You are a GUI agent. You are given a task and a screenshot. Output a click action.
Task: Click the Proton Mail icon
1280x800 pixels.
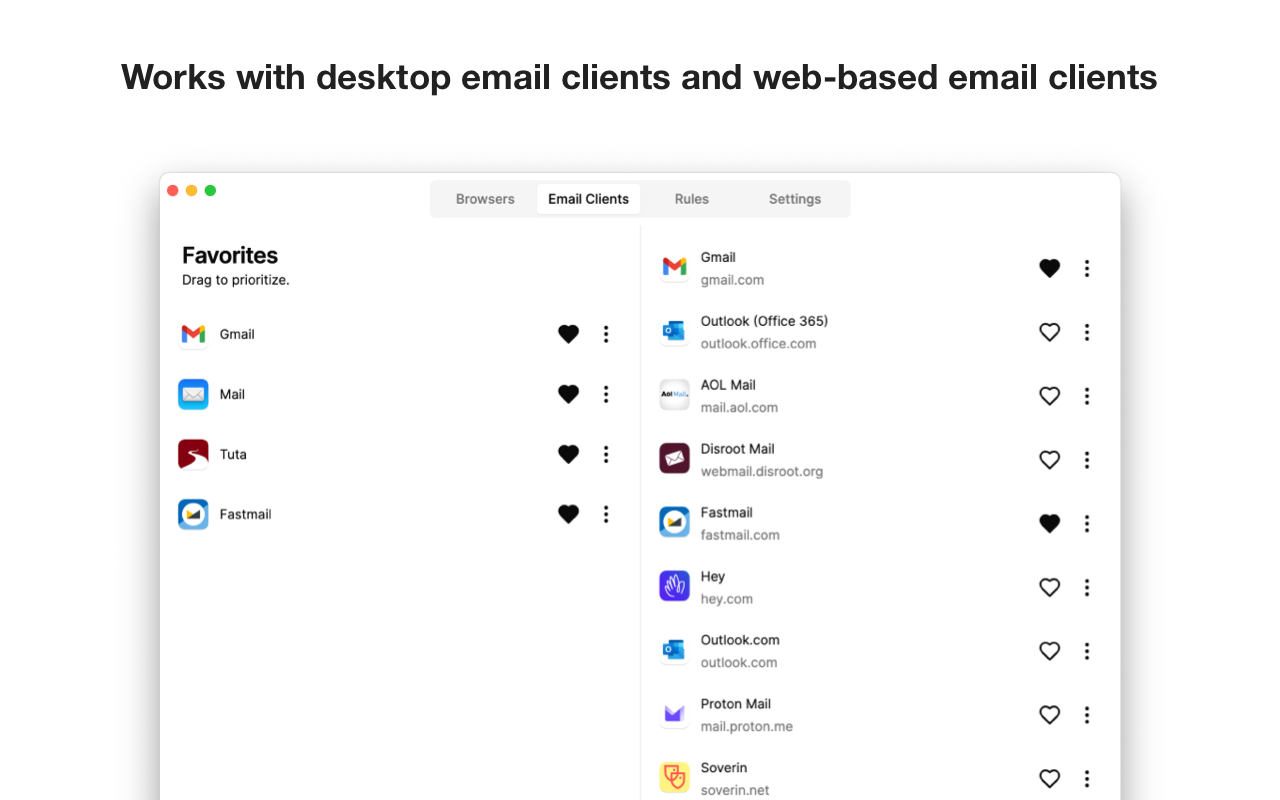pyautogui.click(x=674, y=715)
